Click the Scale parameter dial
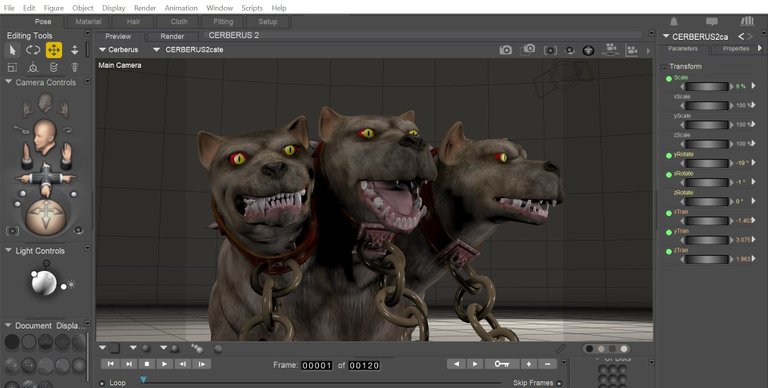 point(706,86)
